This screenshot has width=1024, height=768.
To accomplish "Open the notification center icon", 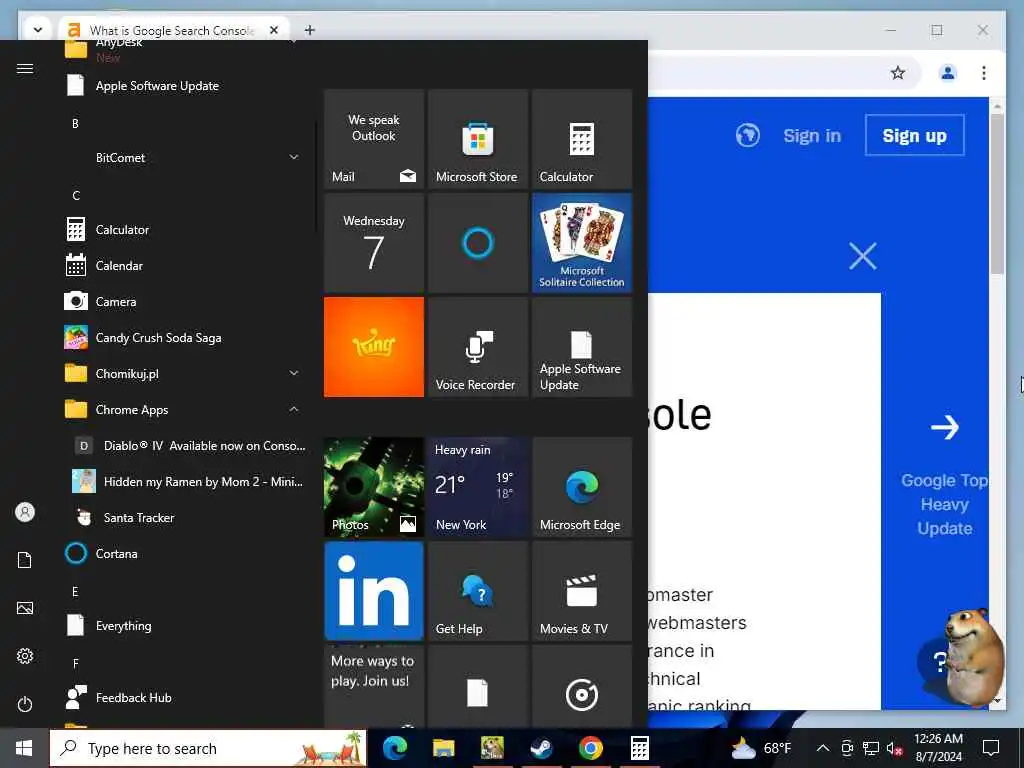I will [x=991, y=748].
